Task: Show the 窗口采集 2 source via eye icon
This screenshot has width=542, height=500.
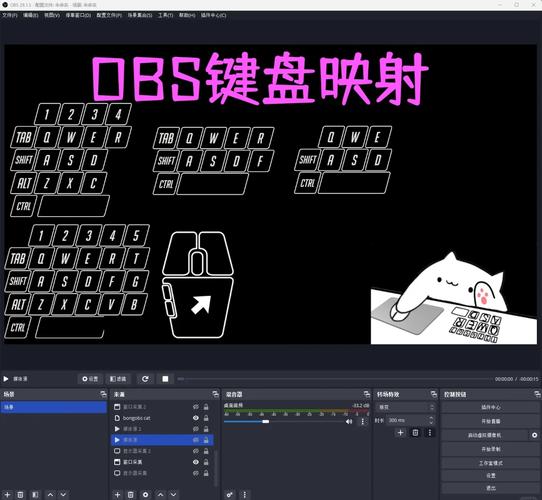Action: (196, 407)
